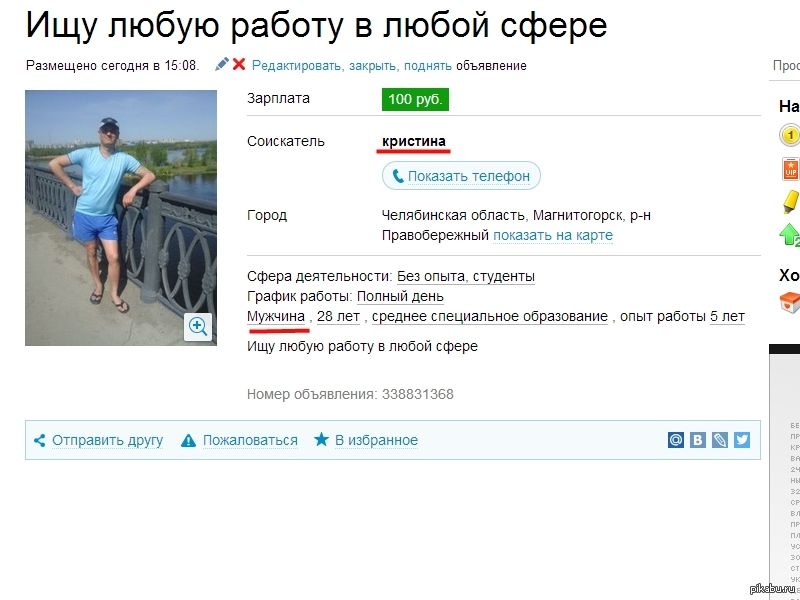Click the warning triangle complaint icon
This screenshot has width=800, height=600.
click(x=188, y=440)
